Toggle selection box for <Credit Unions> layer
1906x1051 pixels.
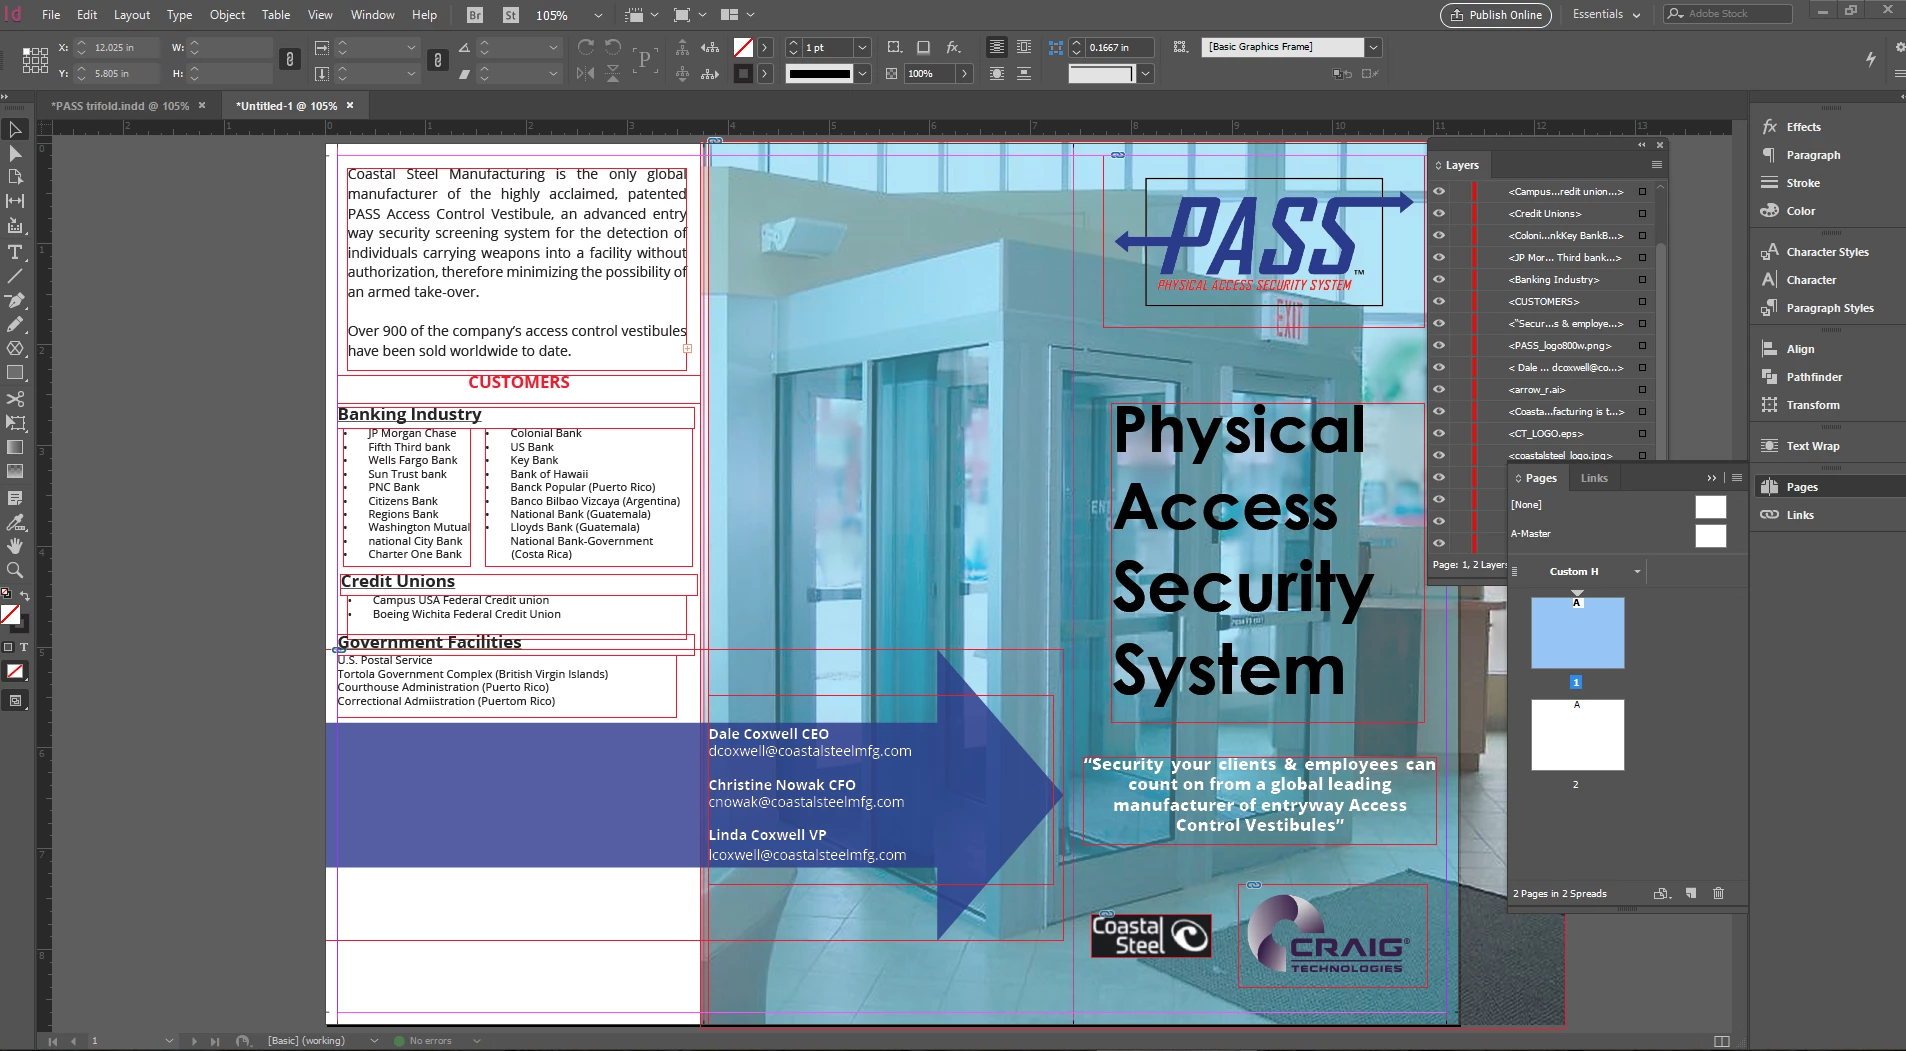(x=1642, y=213)
